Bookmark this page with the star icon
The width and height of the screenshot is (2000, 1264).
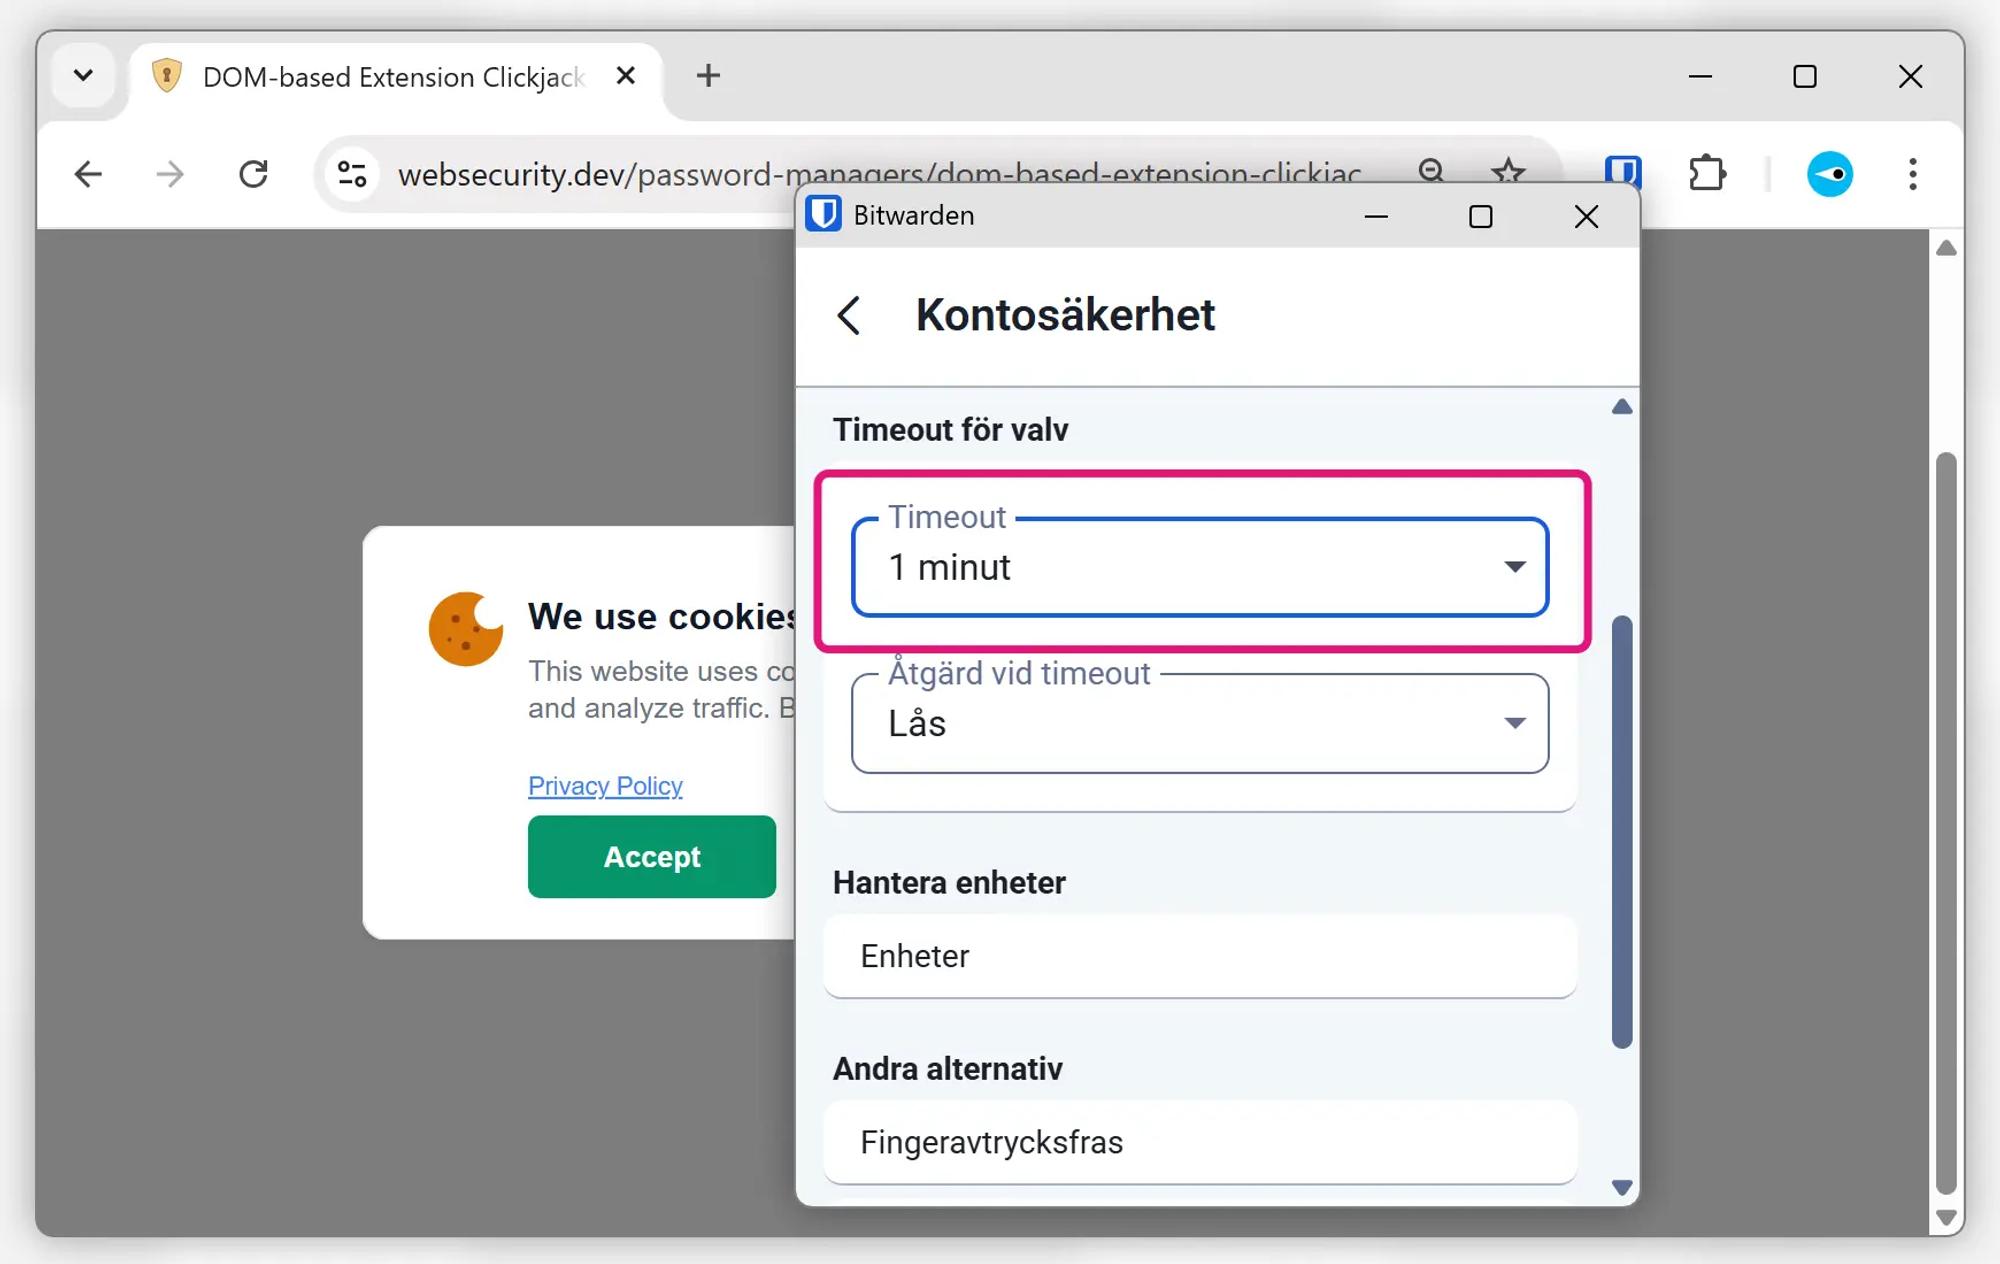pos(1507,171)
